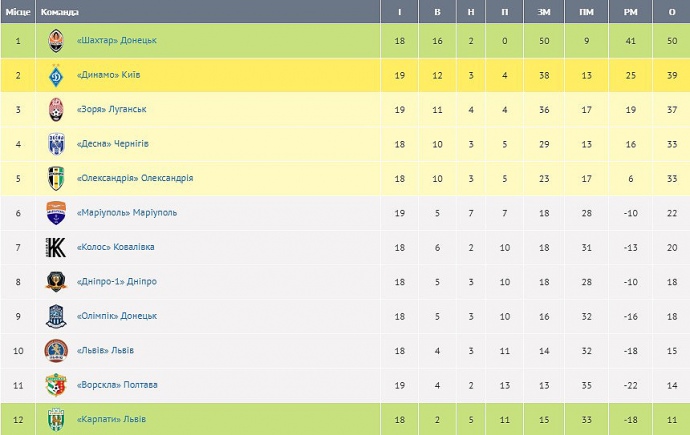Click the Olimpik Donetsk club logo
This screenshot has height=435, width=690.
pyautogui.click(x=56, y=316)
